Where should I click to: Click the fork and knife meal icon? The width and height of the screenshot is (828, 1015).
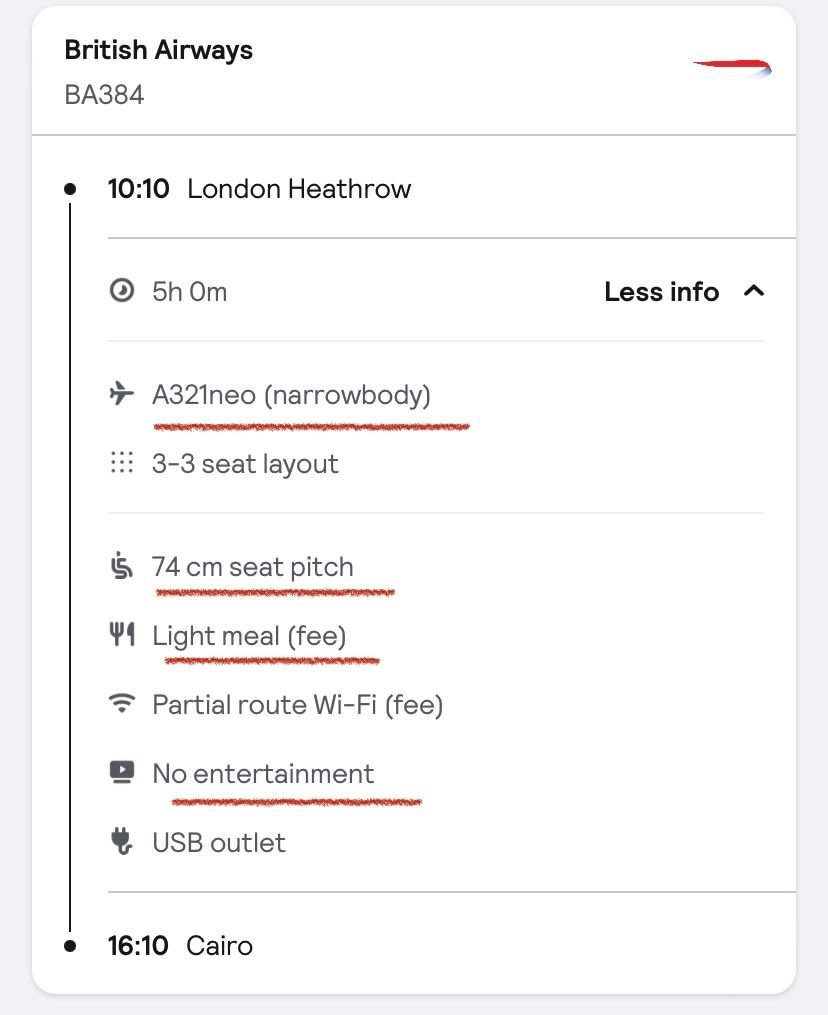(121, 634)
